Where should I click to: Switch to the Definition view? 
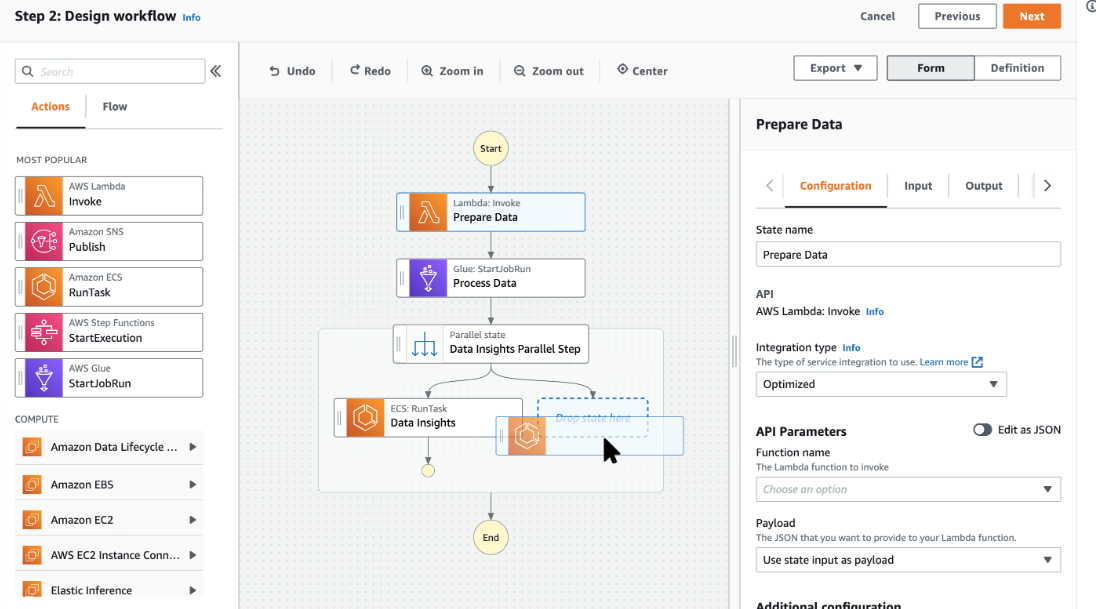[x=1017, y=68]
